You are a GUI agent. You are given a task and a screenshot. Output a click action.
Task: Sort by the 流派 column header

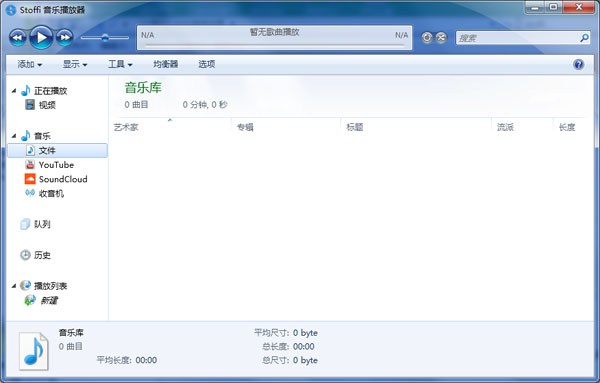(x=505, y=127)
